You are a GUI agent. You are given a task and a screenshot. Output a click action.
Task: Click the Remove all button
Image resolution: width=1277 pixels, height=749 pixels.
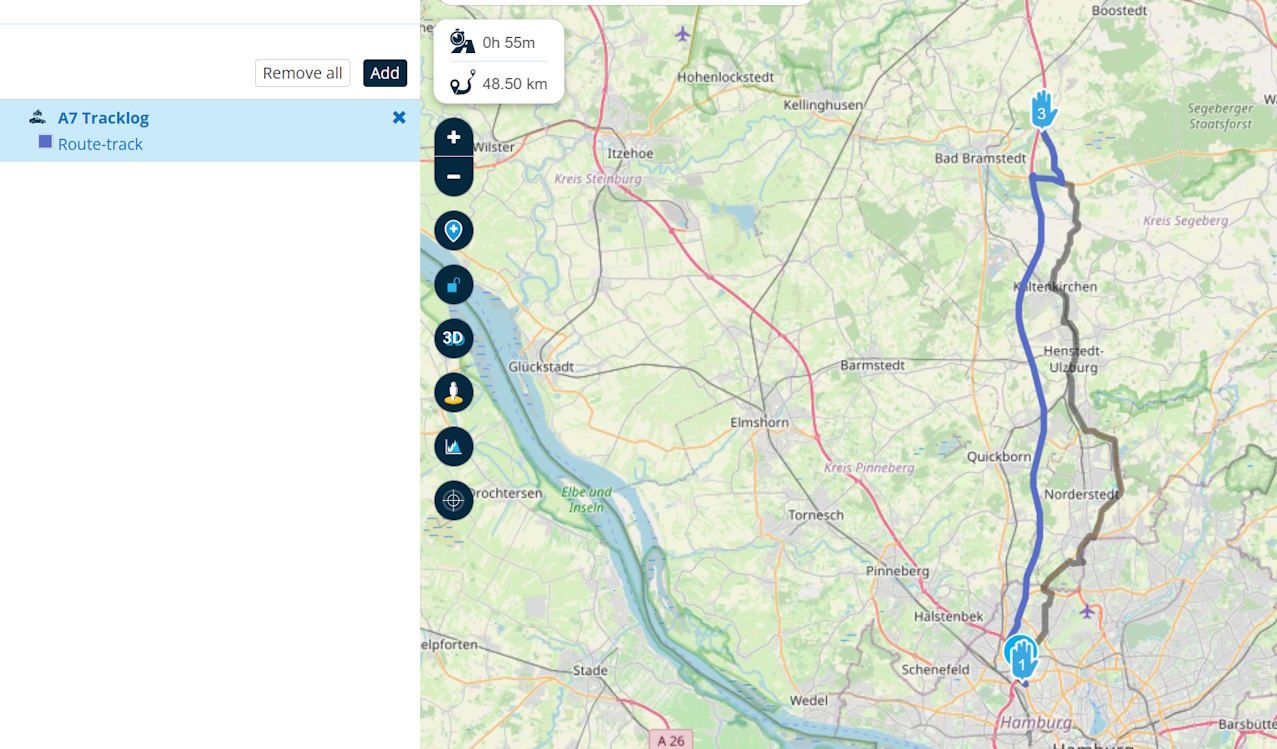pos(302,73)
